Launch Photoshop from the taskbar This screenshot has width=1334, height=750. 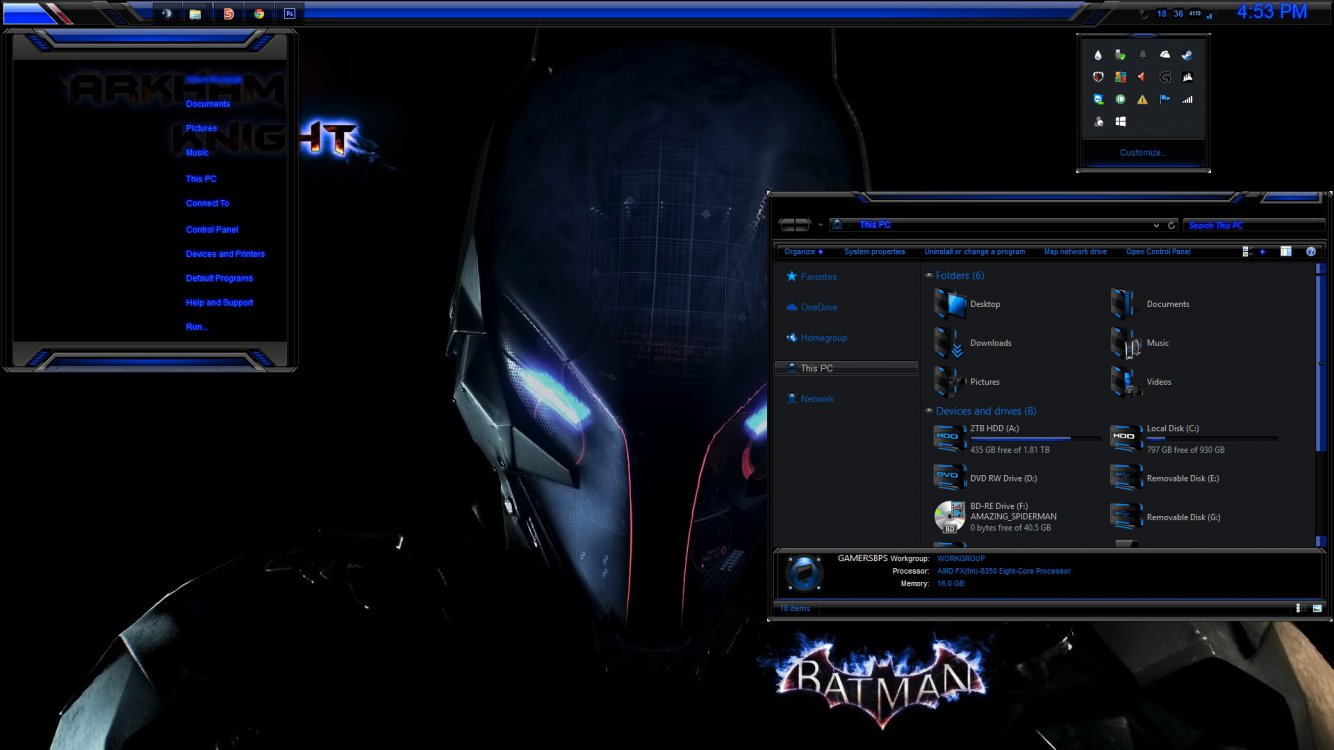pyautogui.click(x=290, y=13)
